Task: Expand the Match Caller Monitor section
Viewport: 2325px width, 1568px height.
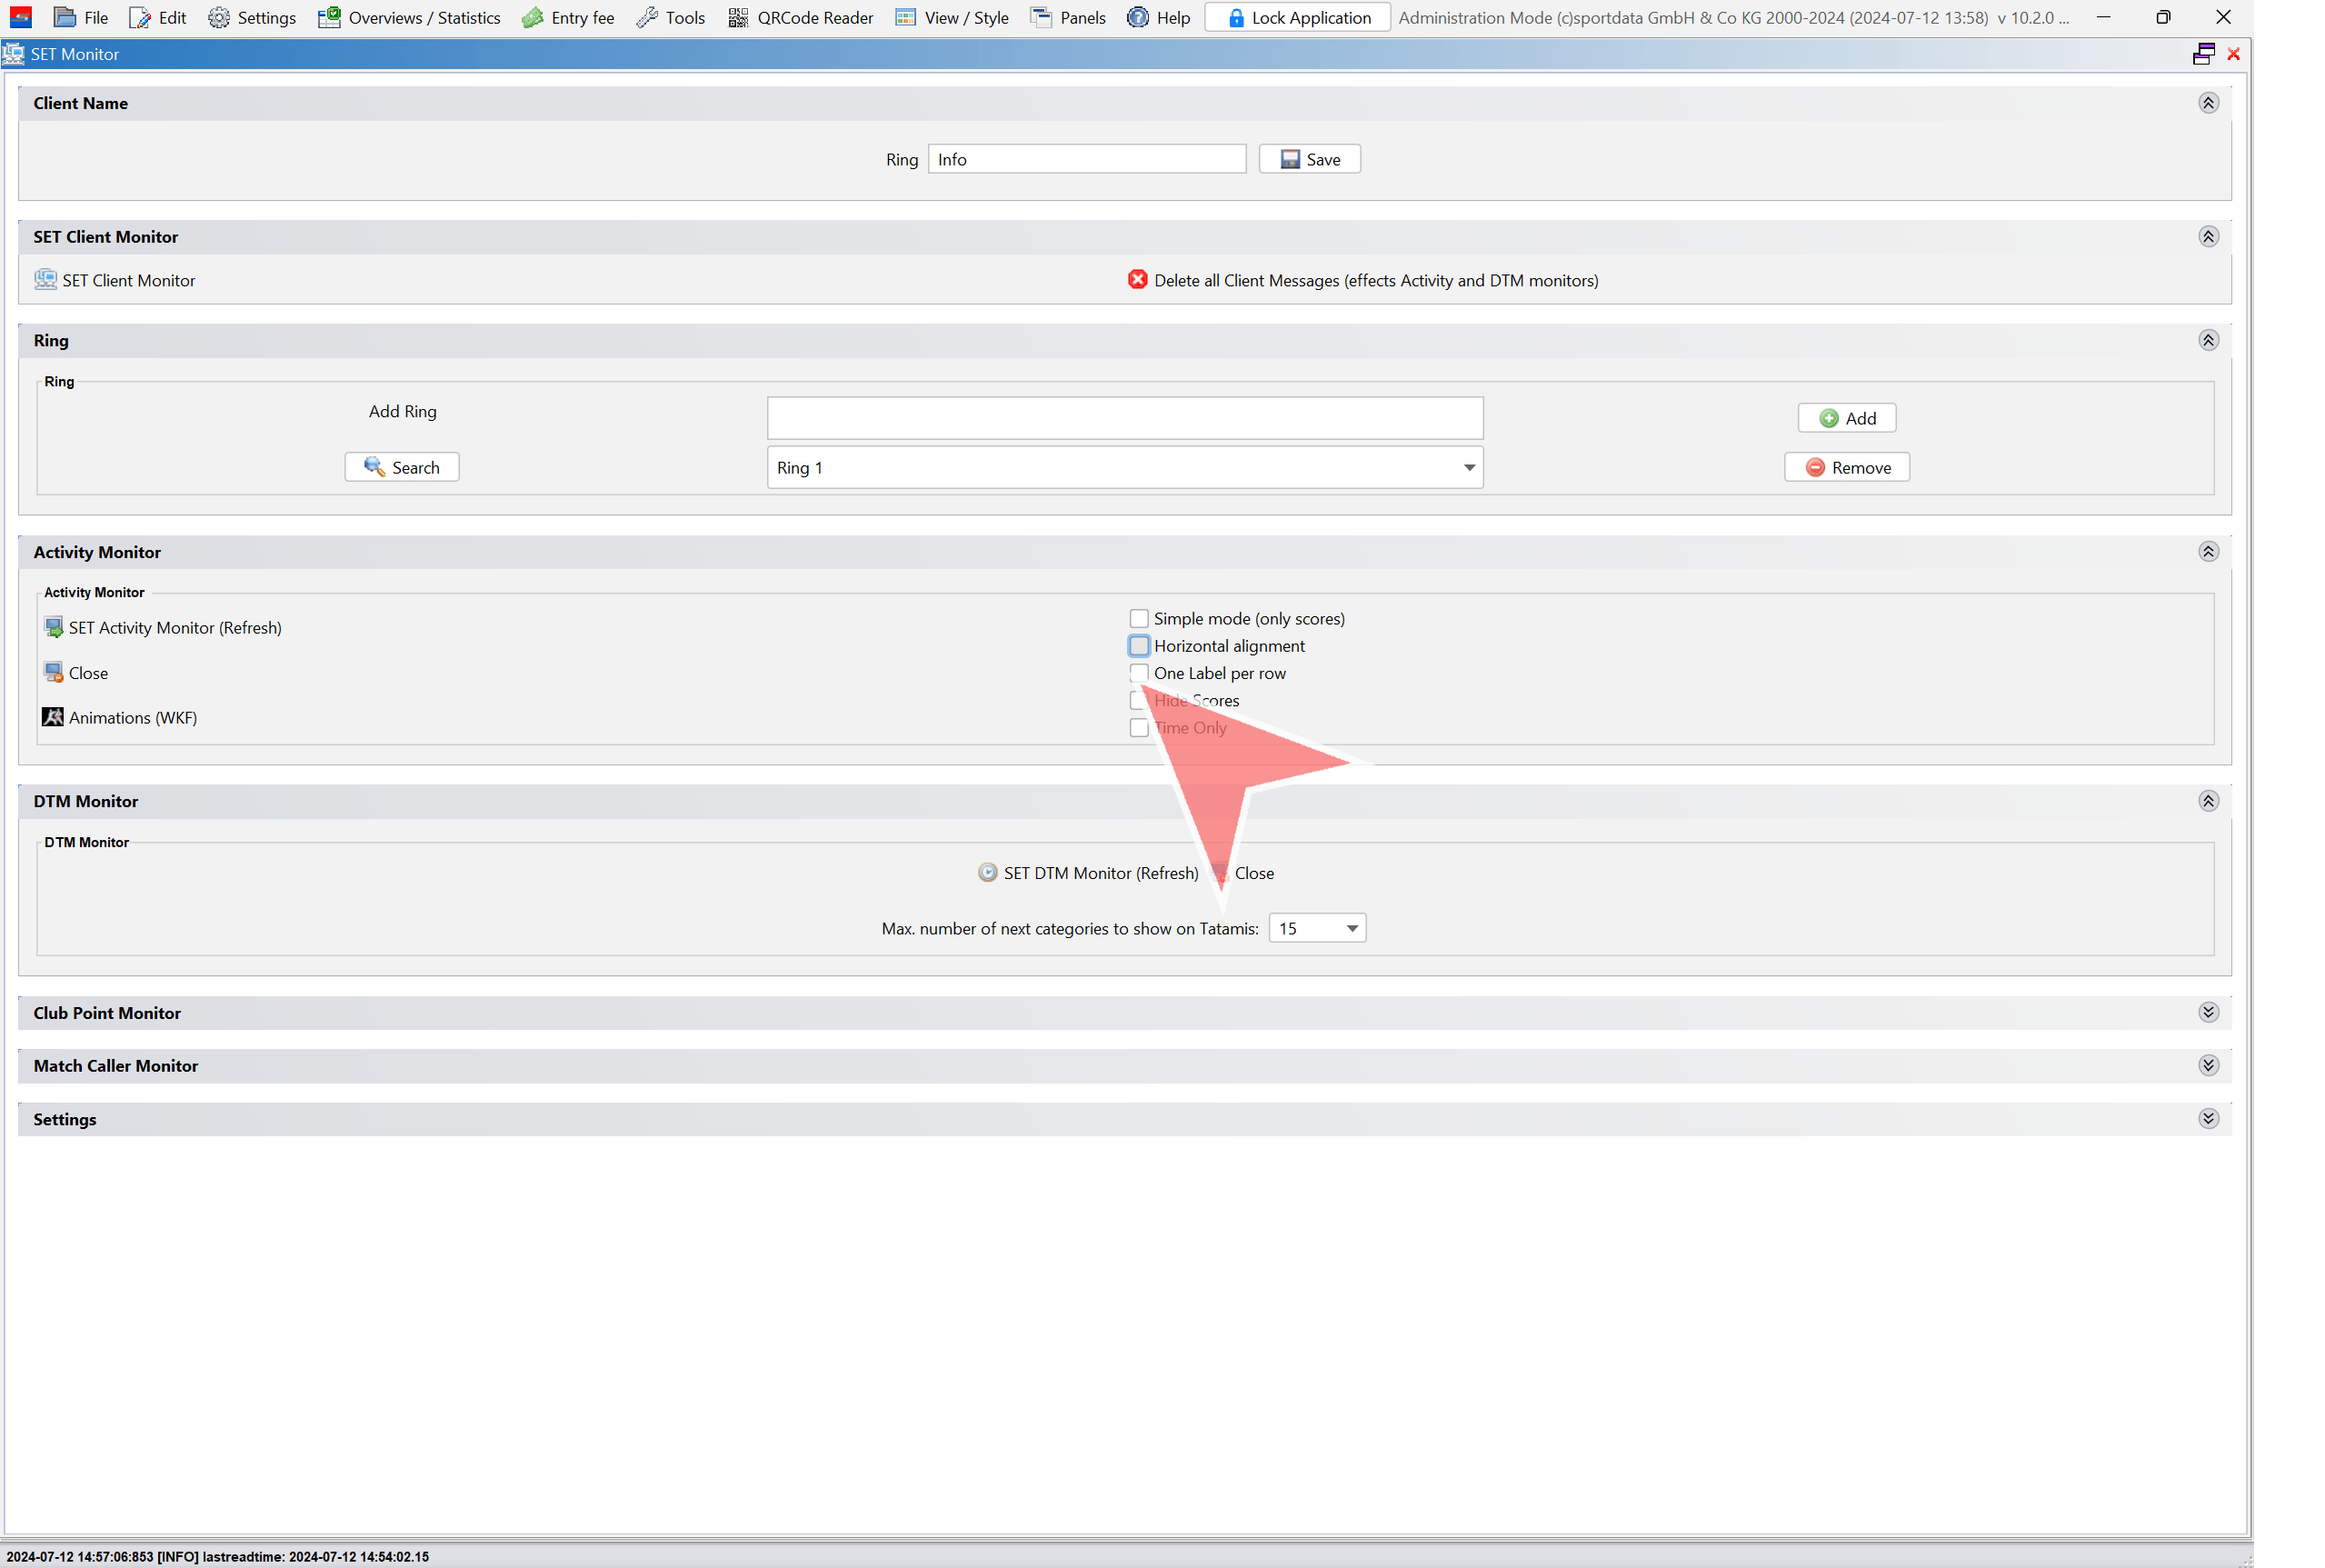Action: coord(2208,1065)
